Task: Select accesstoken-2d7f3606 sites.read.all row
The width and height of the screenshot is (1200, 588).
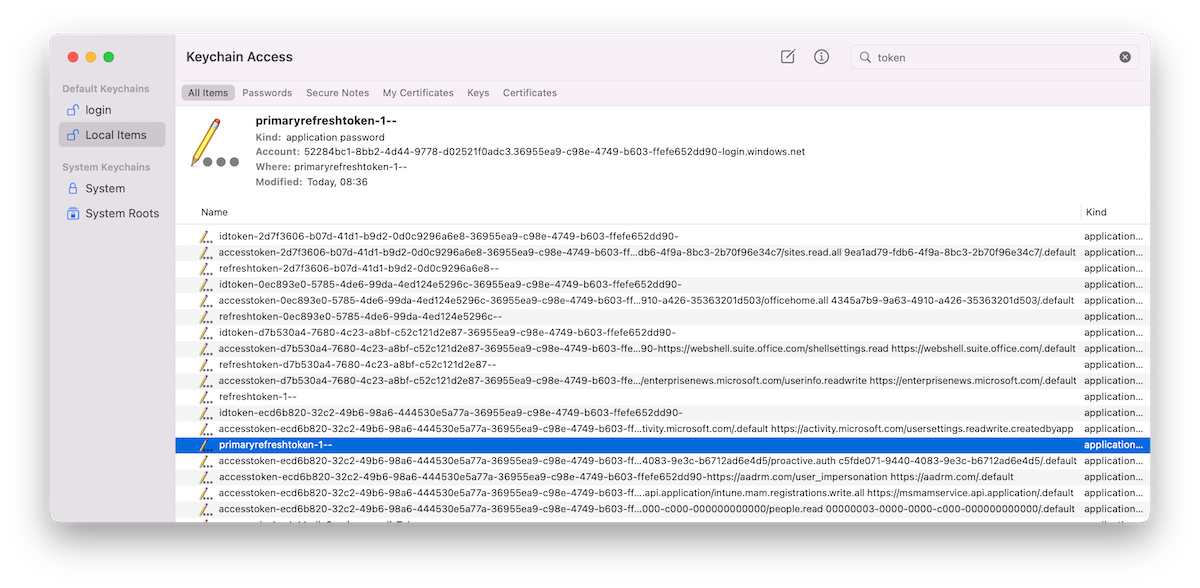Action: pyautogui.click(x=662, y=252)
